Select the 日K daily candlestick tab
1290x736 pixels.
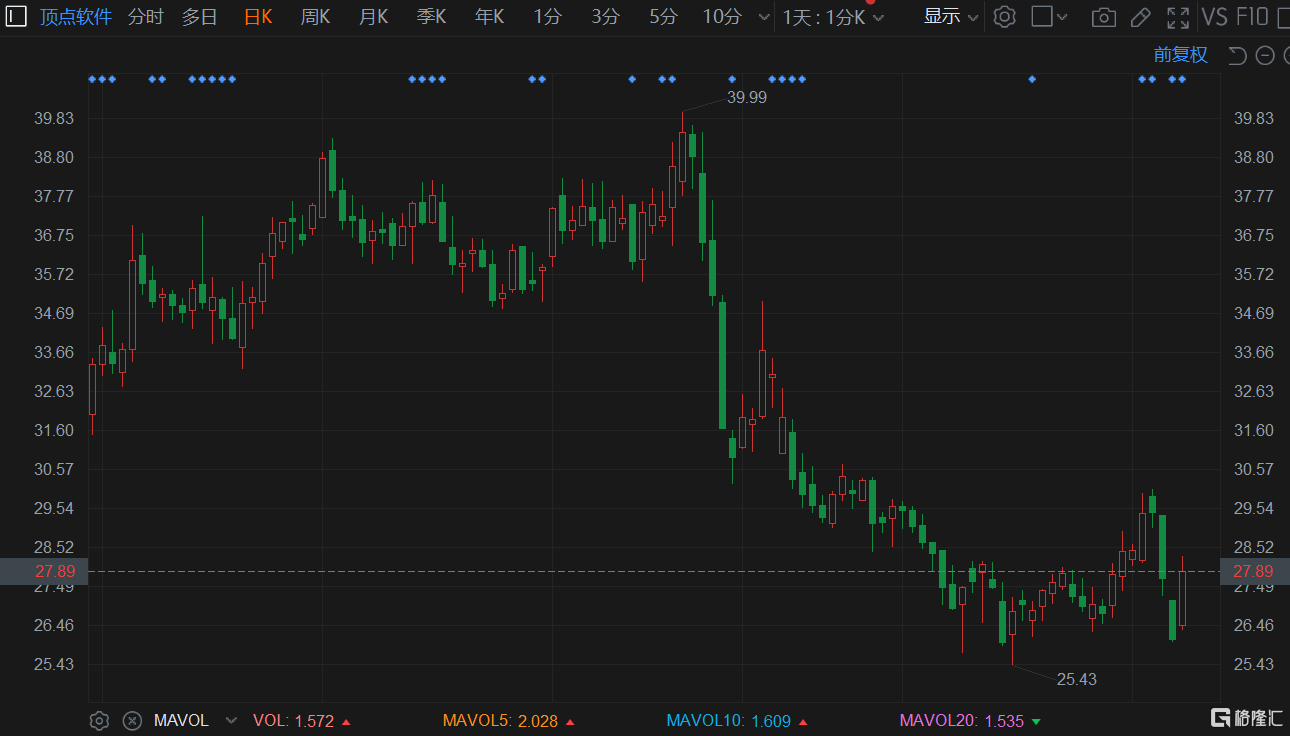click(258, 17)
